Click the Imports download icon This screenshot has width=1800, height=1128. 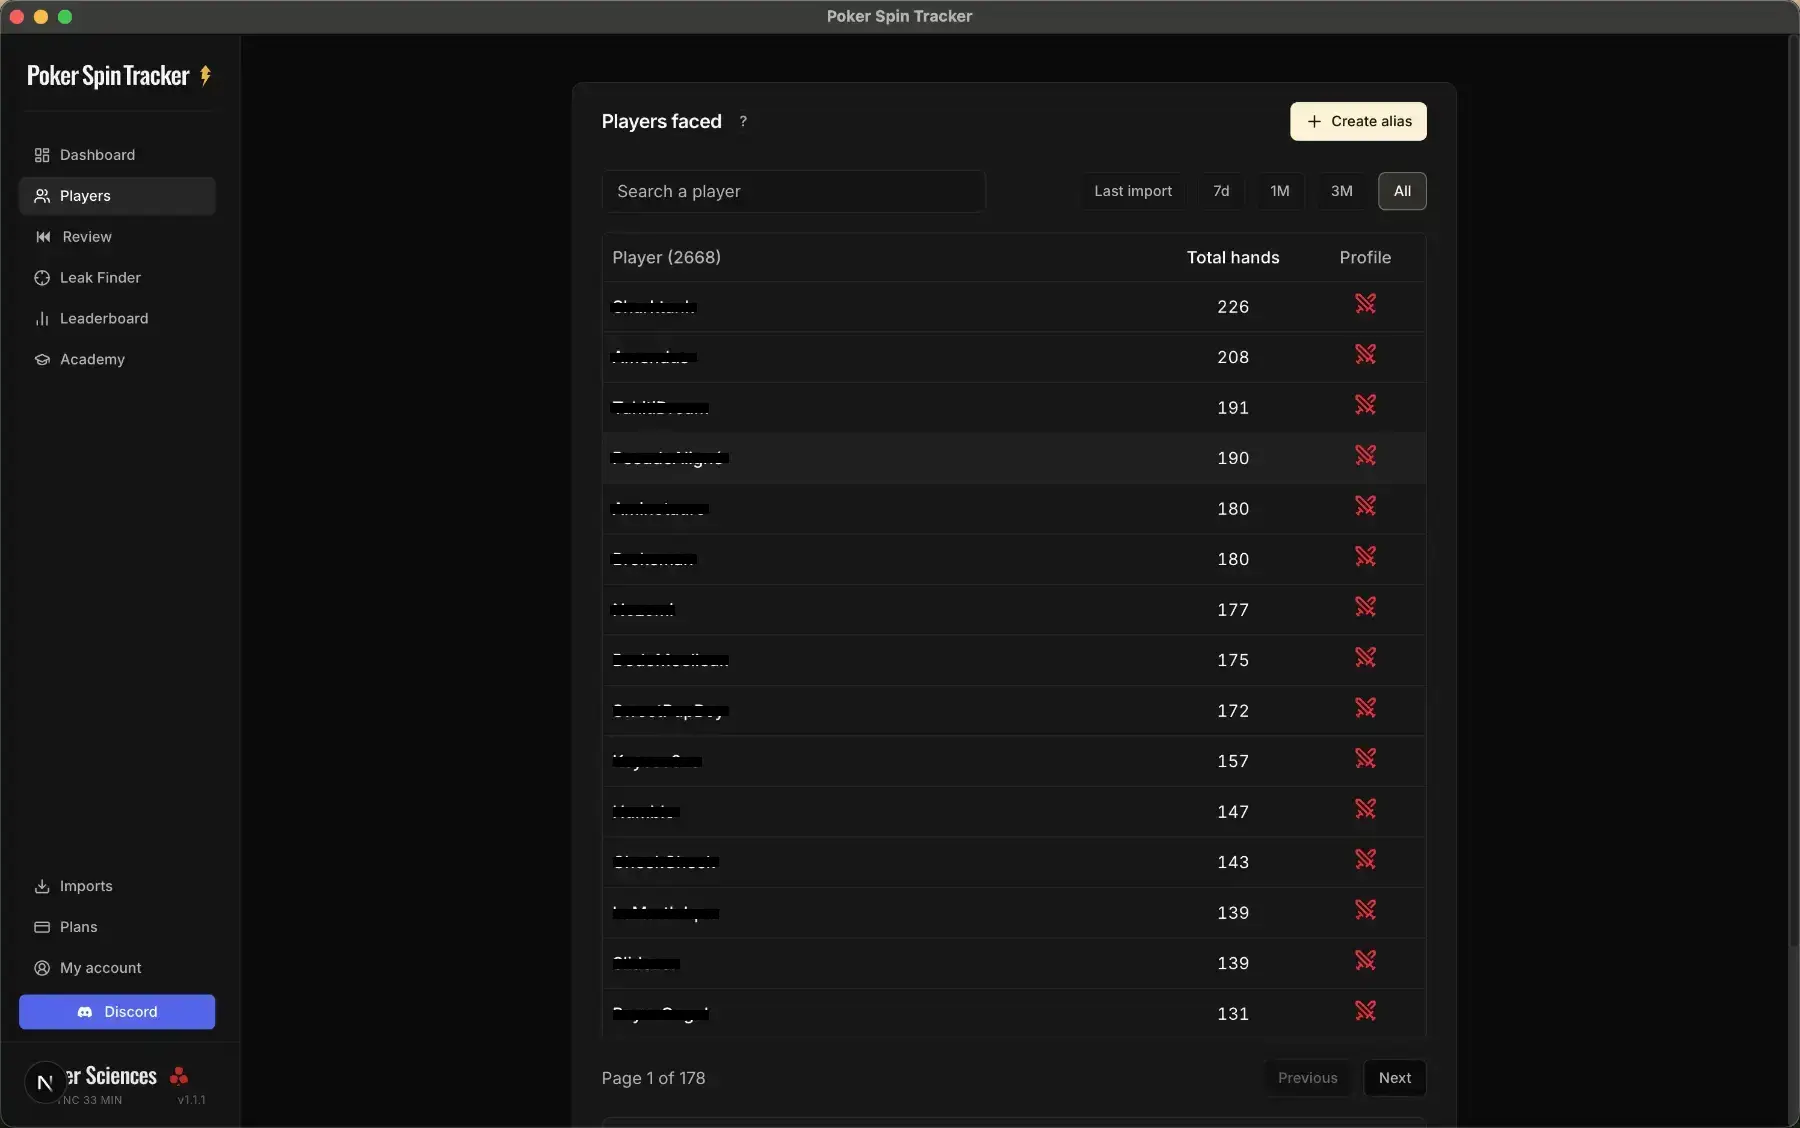click(x=42, y=886)
